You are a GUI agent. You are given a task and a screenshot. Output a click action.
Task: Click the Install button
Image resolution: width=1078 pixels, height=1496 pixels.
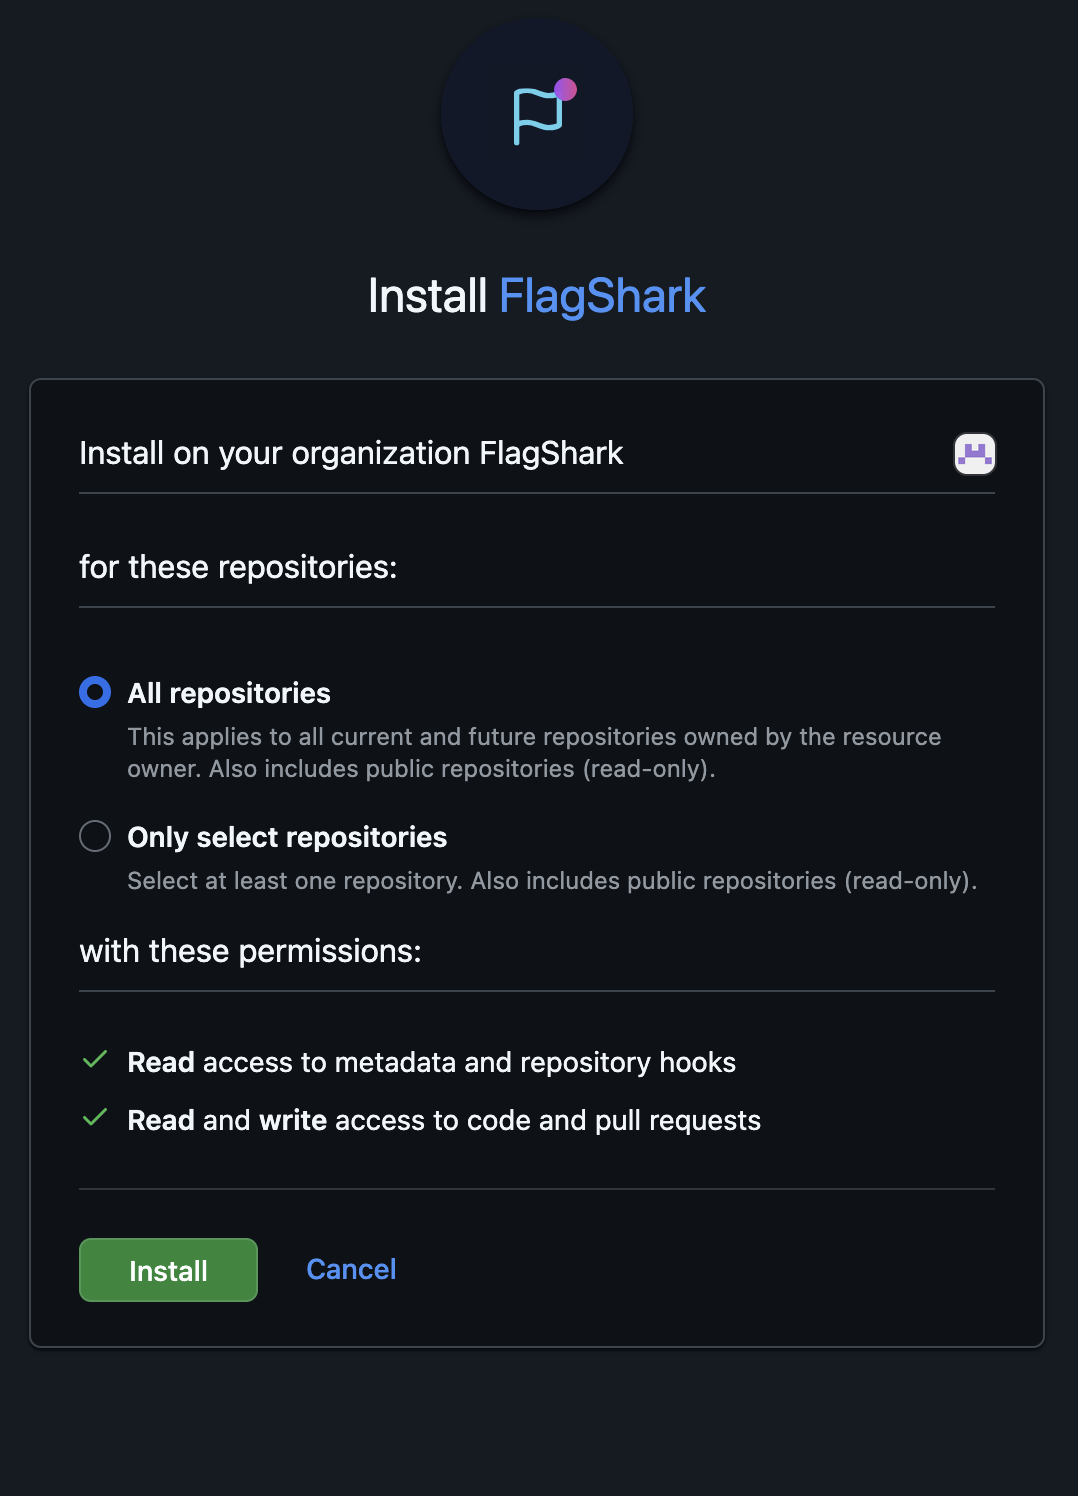[167, 1270]
